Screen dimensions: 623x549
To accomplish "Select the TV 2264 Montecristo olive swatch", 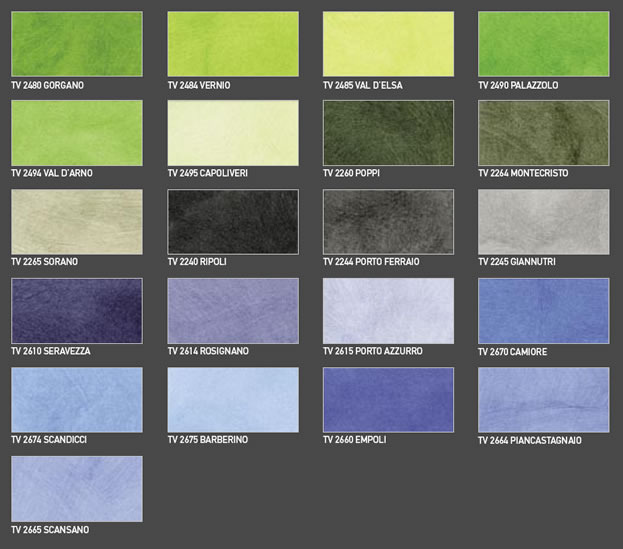I will (x=544, y=133).
